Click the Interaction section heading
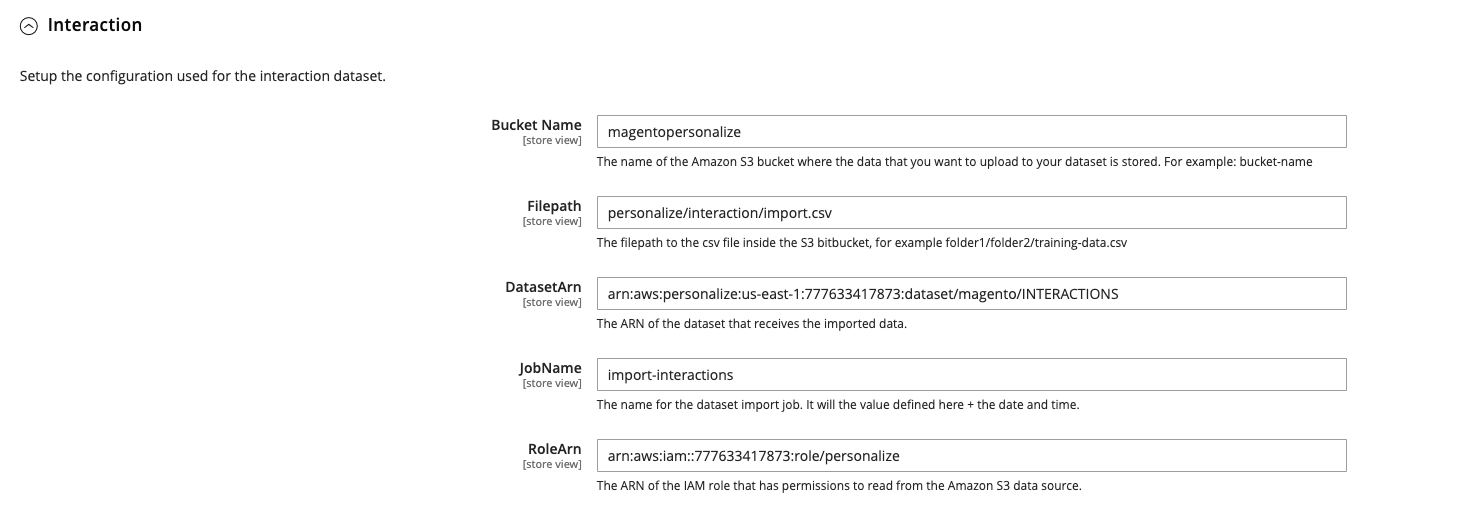Viewport: 1458px width, 510px height. pyautogui.click(x=94, y=25)
